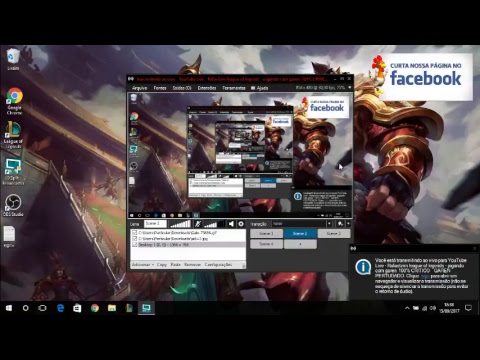Screen dimensions: 480x360
Task: Open the taskbar clock and date
Action: click(x=449, y=308)
